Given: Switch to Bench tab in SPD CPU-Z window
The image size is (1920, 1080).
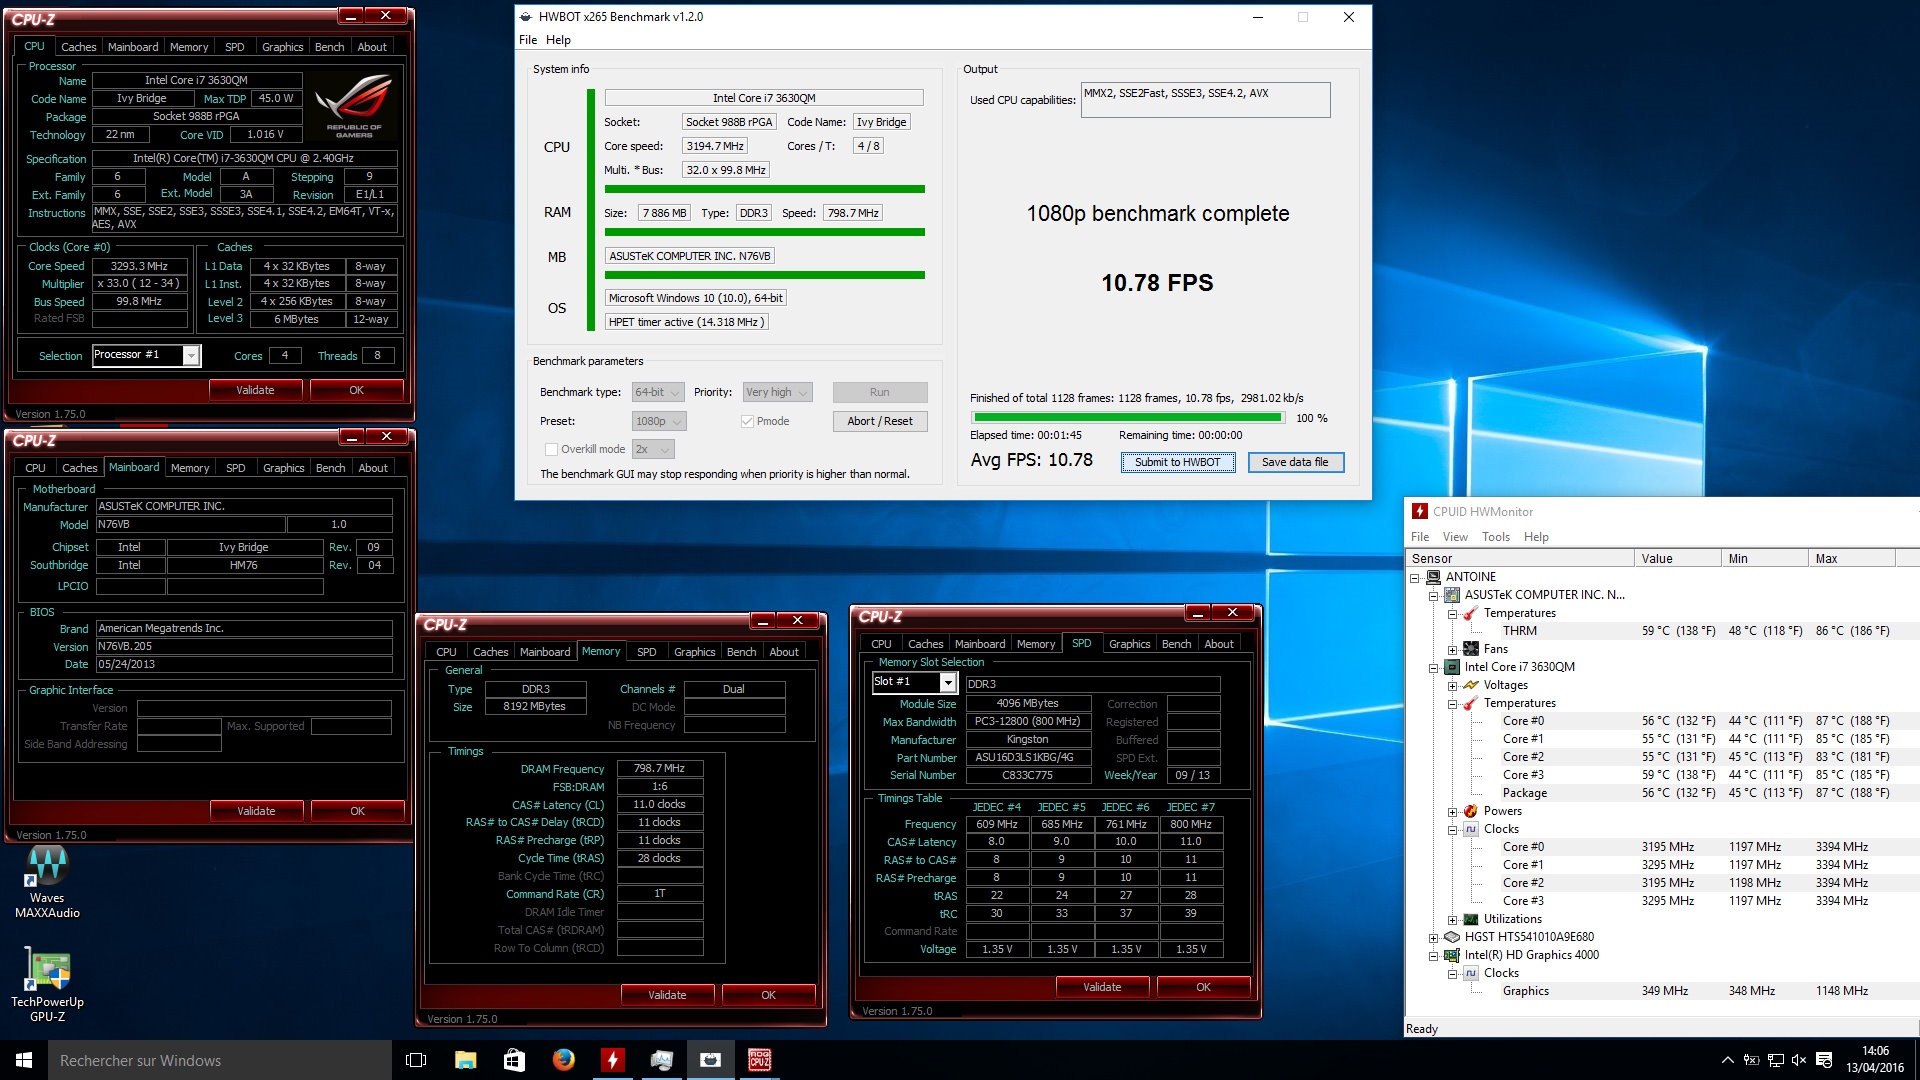Looking at the screenshot, I should coord(1176,644).
